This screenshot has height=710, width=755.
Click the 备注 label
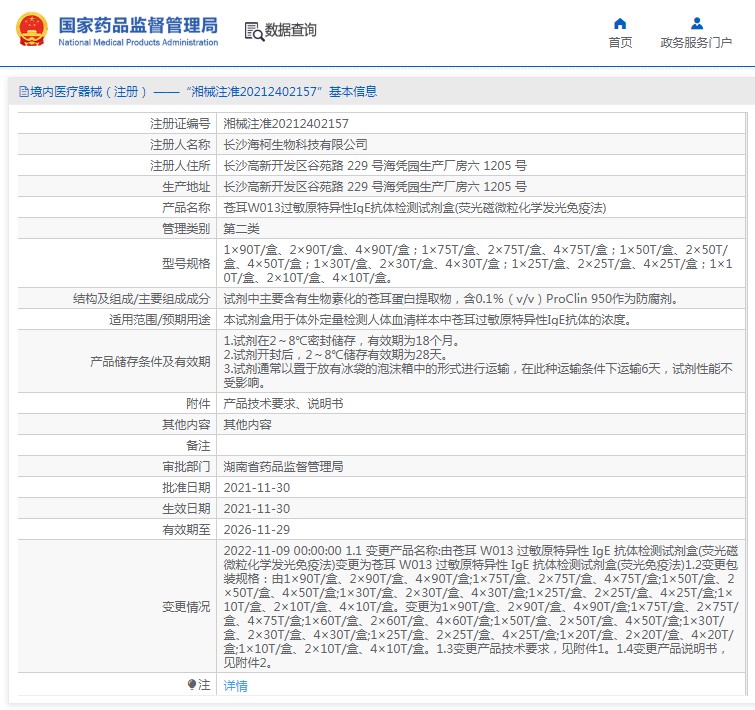[x=198, y=446]
